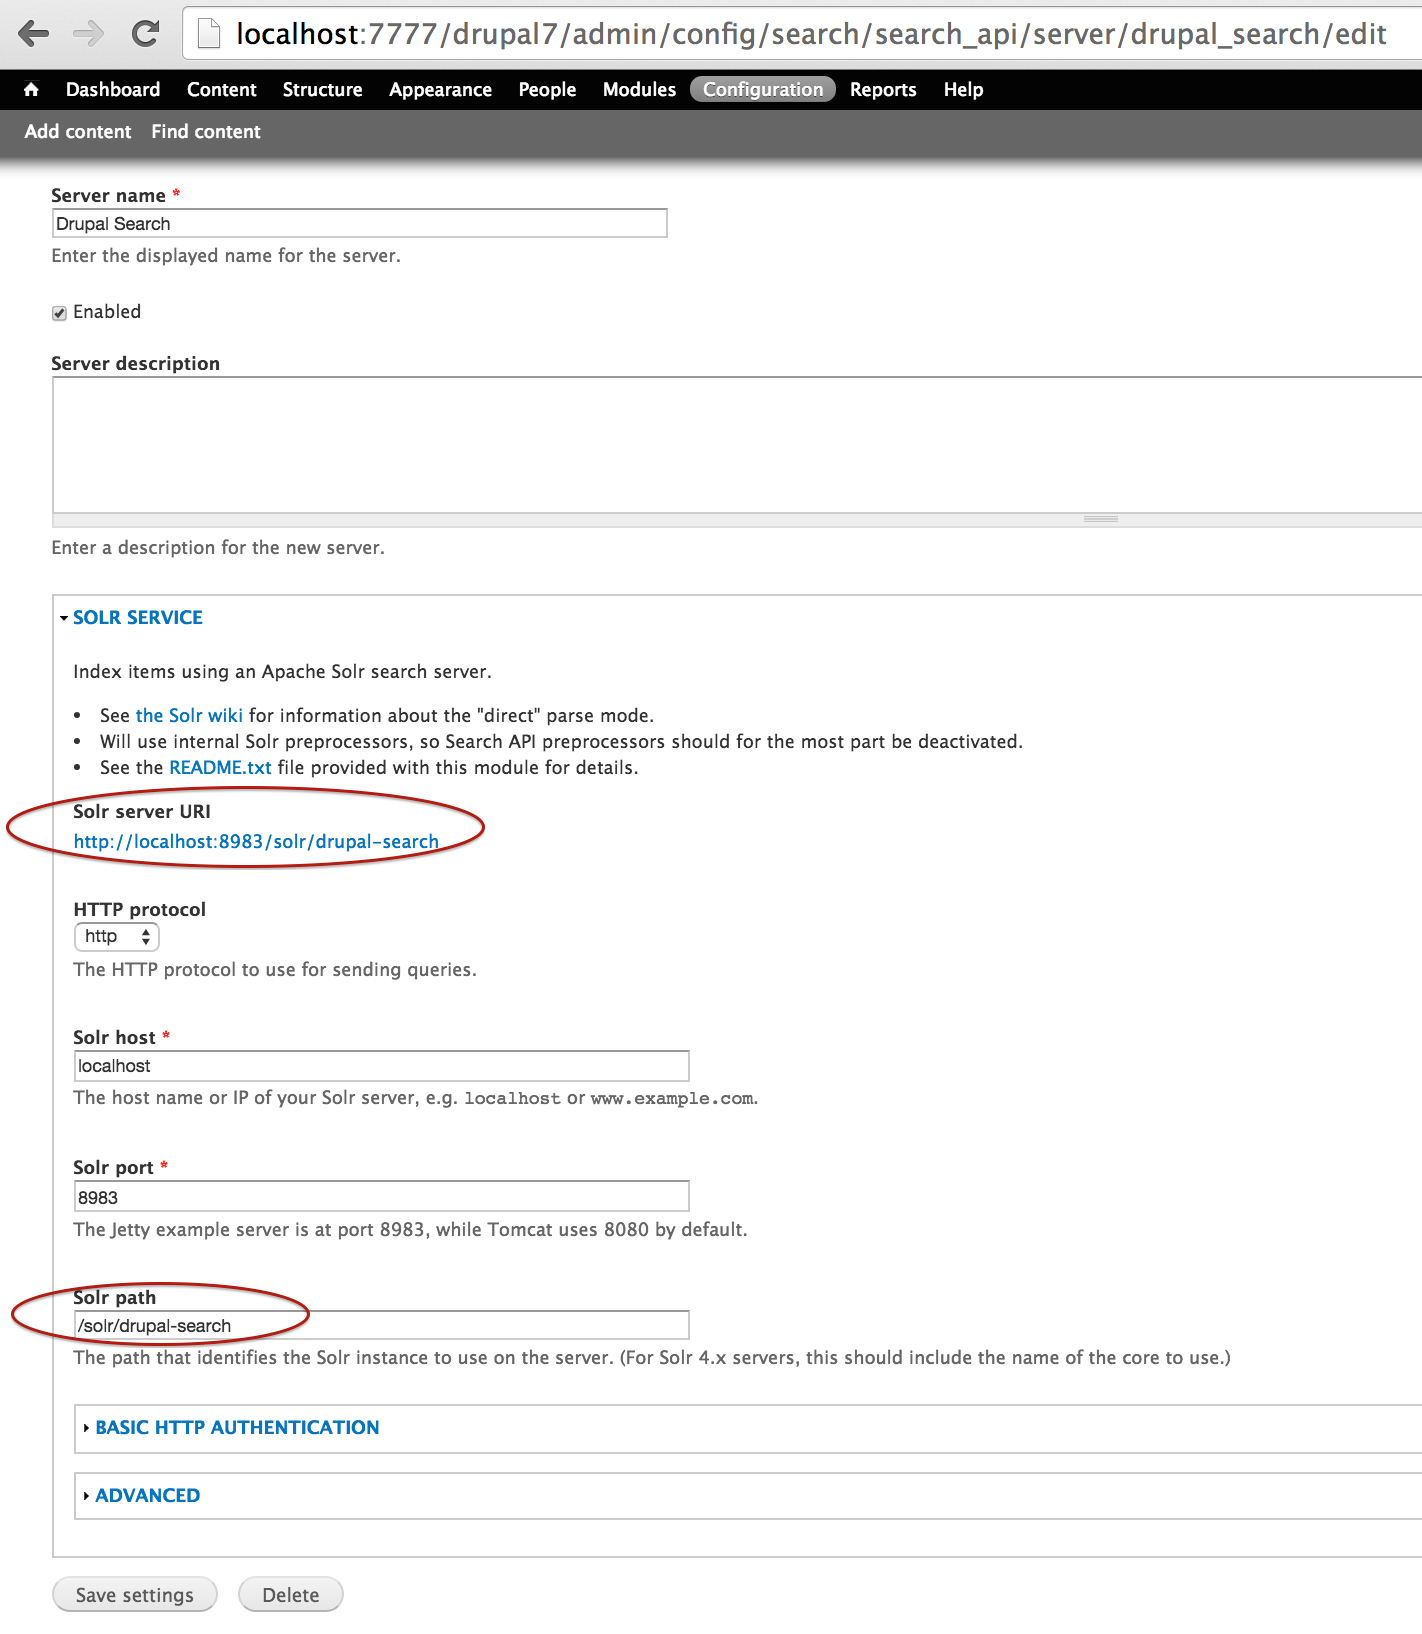Open the README.txt link
Viewport: 1422px width, 1634px height.
click(x=220, y=767)
